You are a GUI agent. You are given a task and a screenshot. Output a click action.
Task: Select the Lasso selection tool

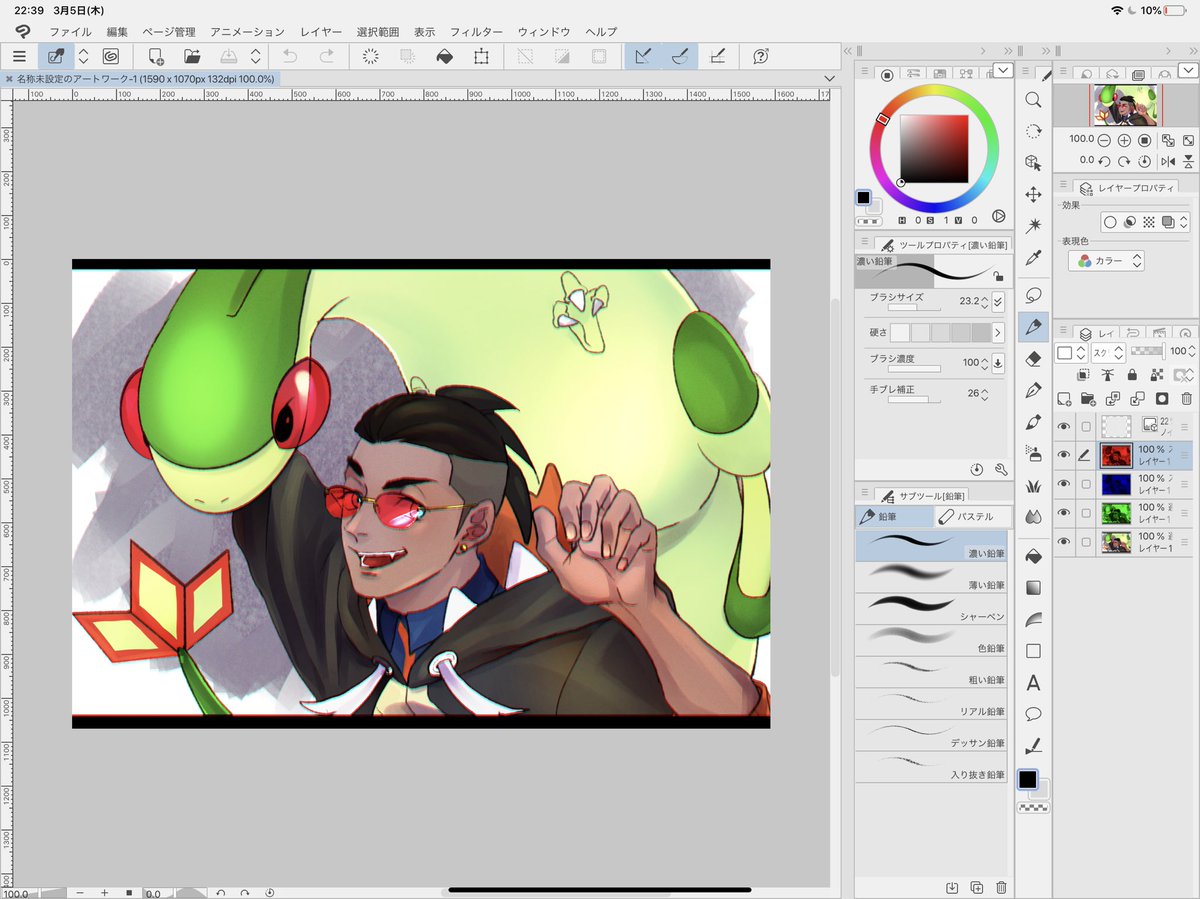click(x=1033, y=295)
